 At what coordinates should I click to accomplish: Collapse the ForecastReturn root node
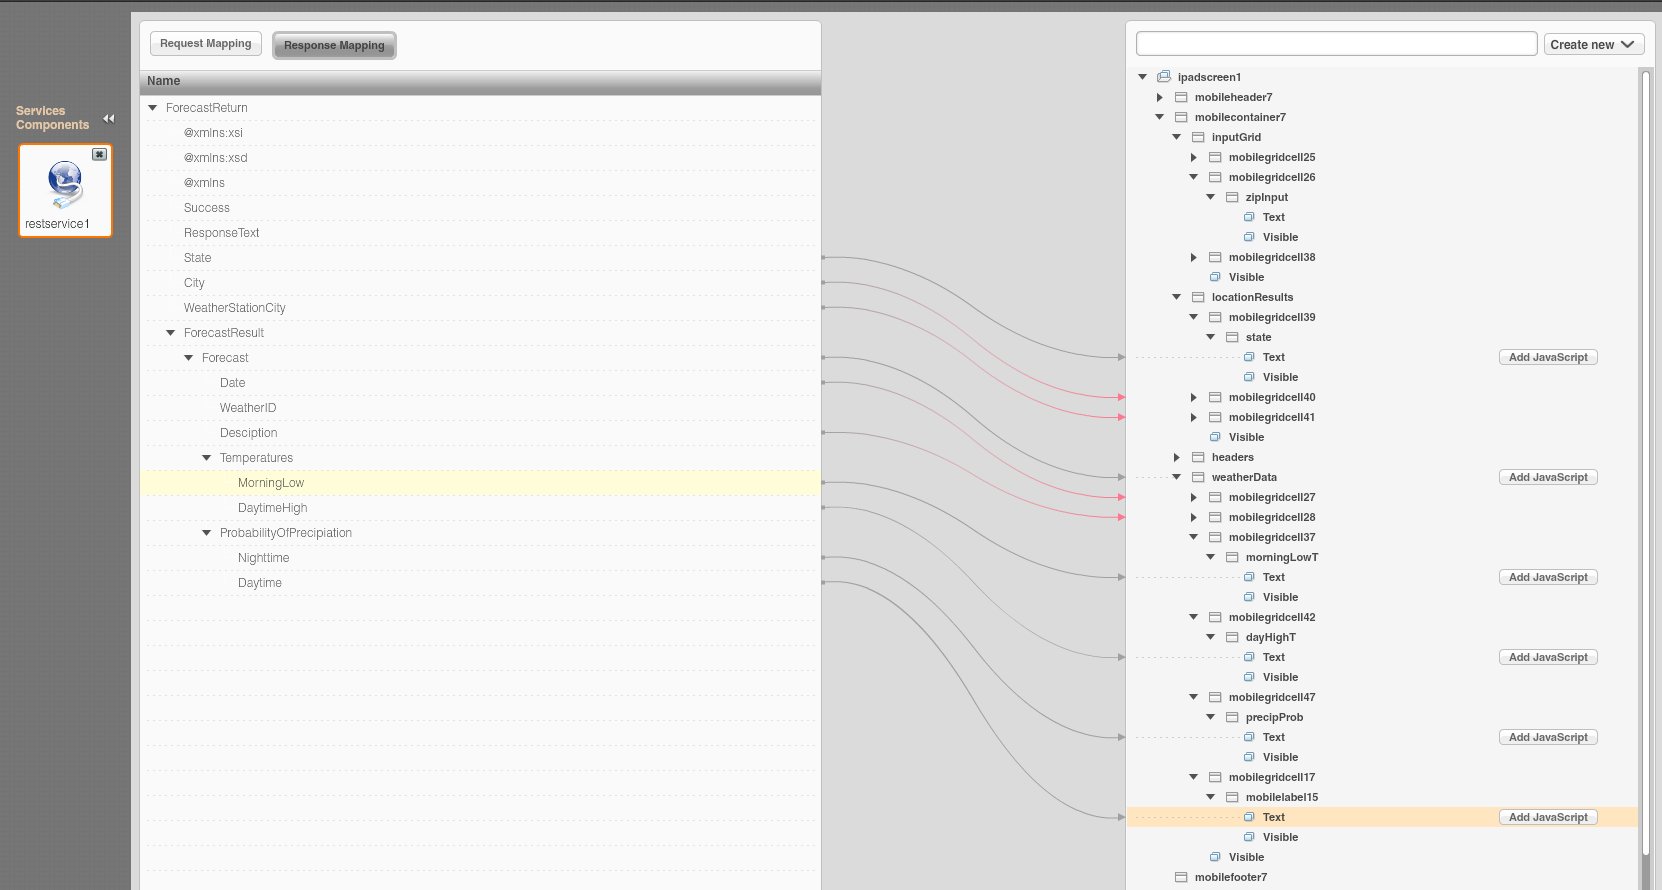click(153, 108)
